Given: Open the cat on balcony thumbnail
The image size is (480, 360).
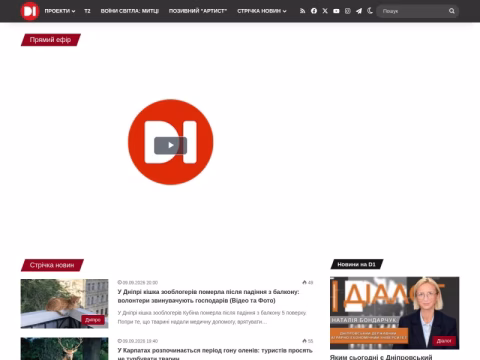Looking at the screenshot, I should tap(64, 304).
